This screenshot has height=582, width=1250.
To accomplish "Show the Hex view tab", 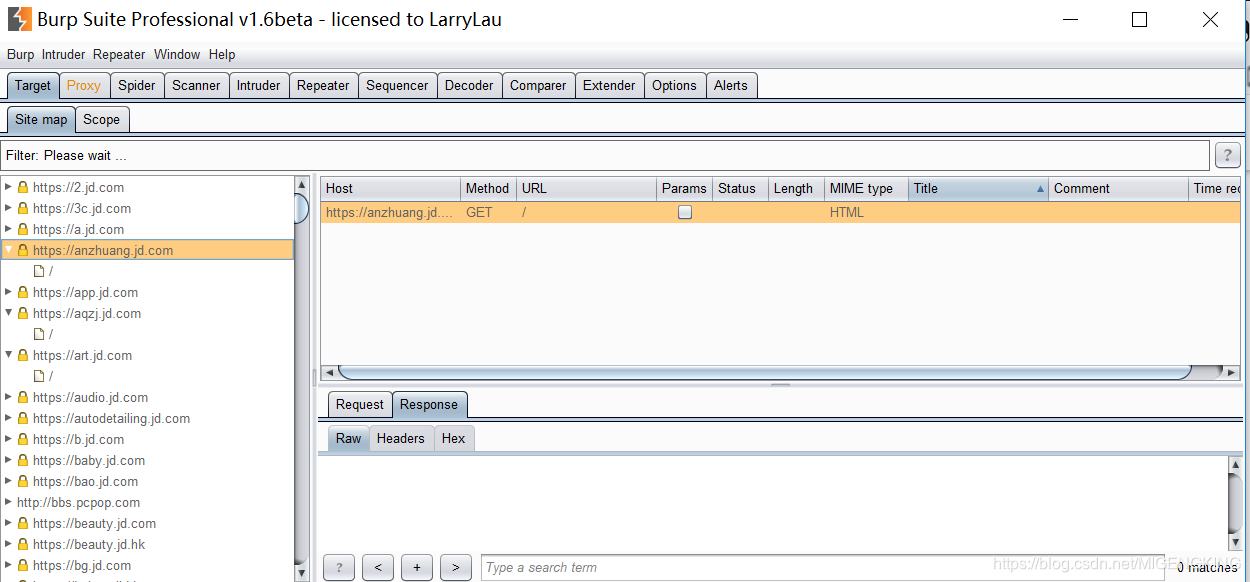I will [x=454, y=438].
